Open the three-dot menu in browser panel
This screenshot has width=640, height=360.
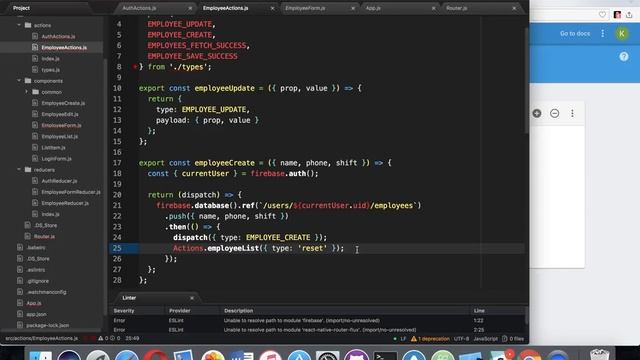pos(572,113)
